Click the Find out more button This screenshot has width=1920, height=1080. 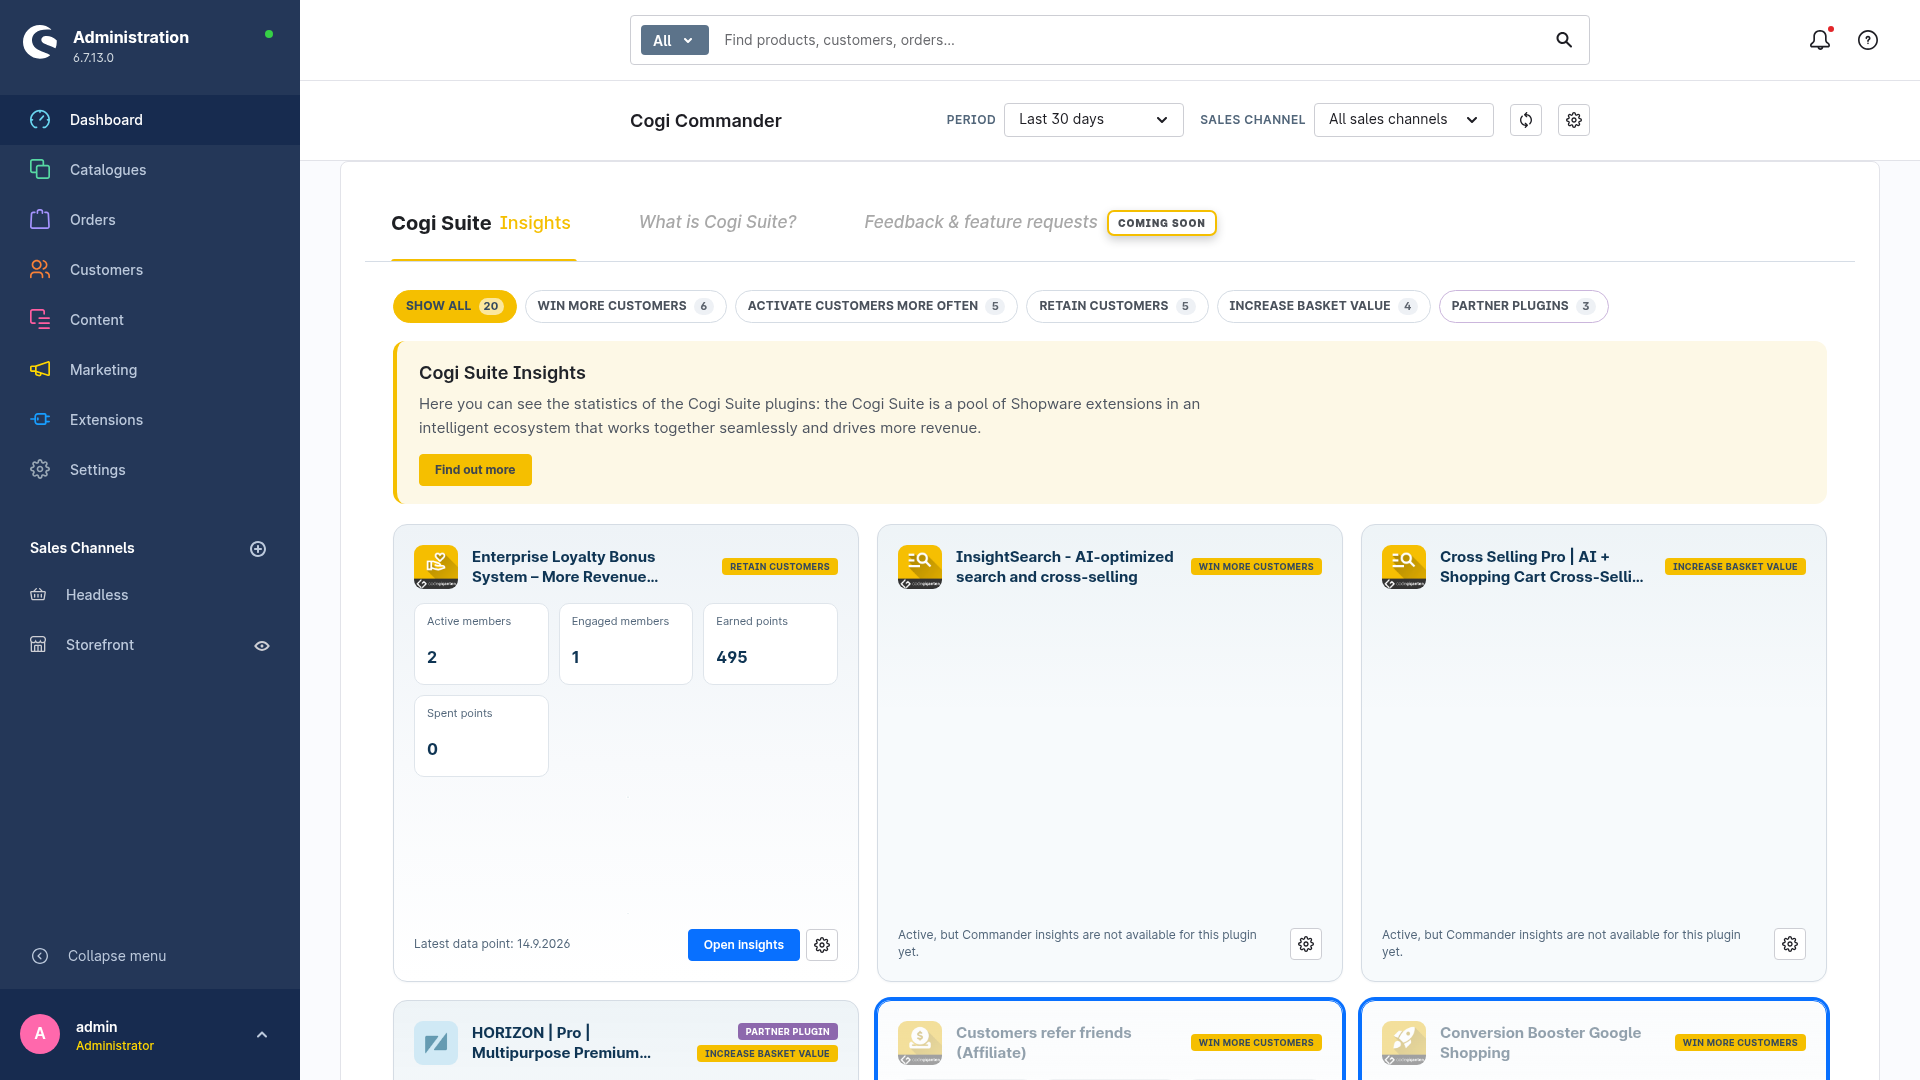point(475,470)
